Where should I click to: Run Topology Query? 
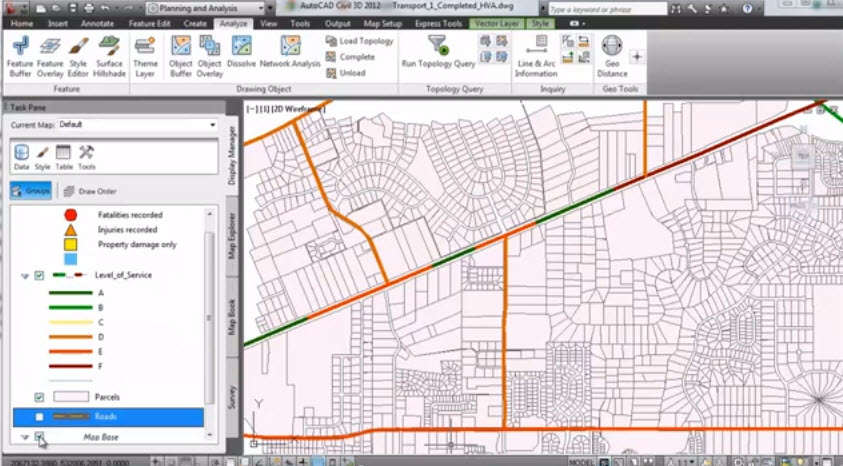(438, 52)
